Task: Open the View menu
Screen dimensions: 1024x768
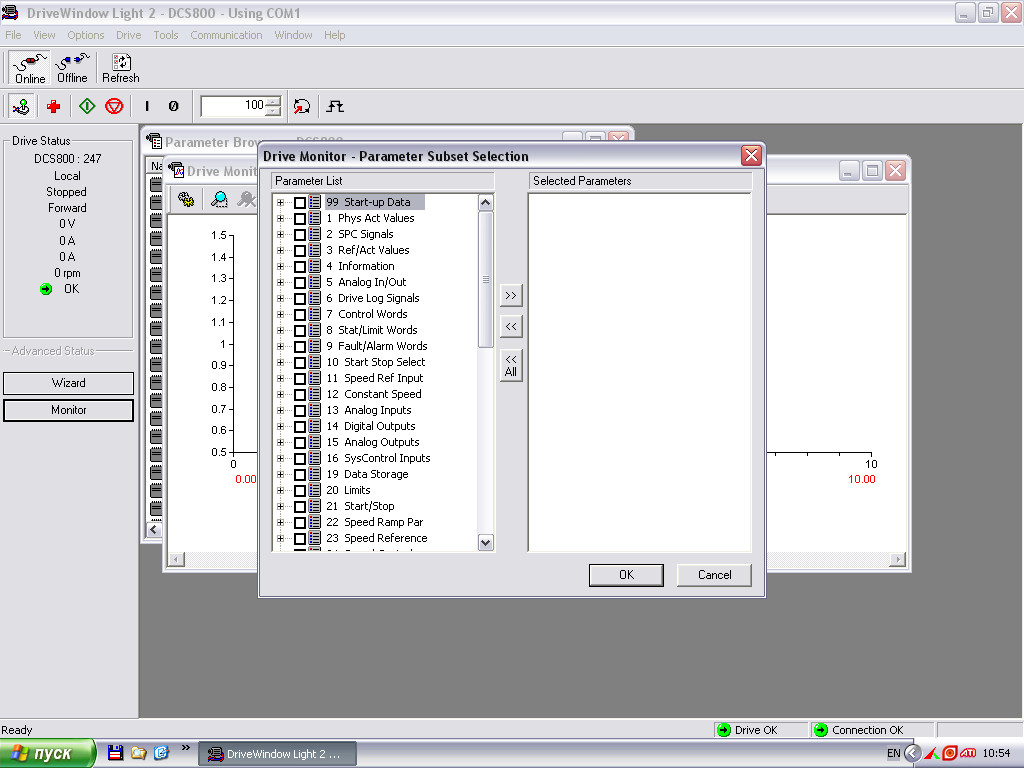Action: (x=44, y=35)
